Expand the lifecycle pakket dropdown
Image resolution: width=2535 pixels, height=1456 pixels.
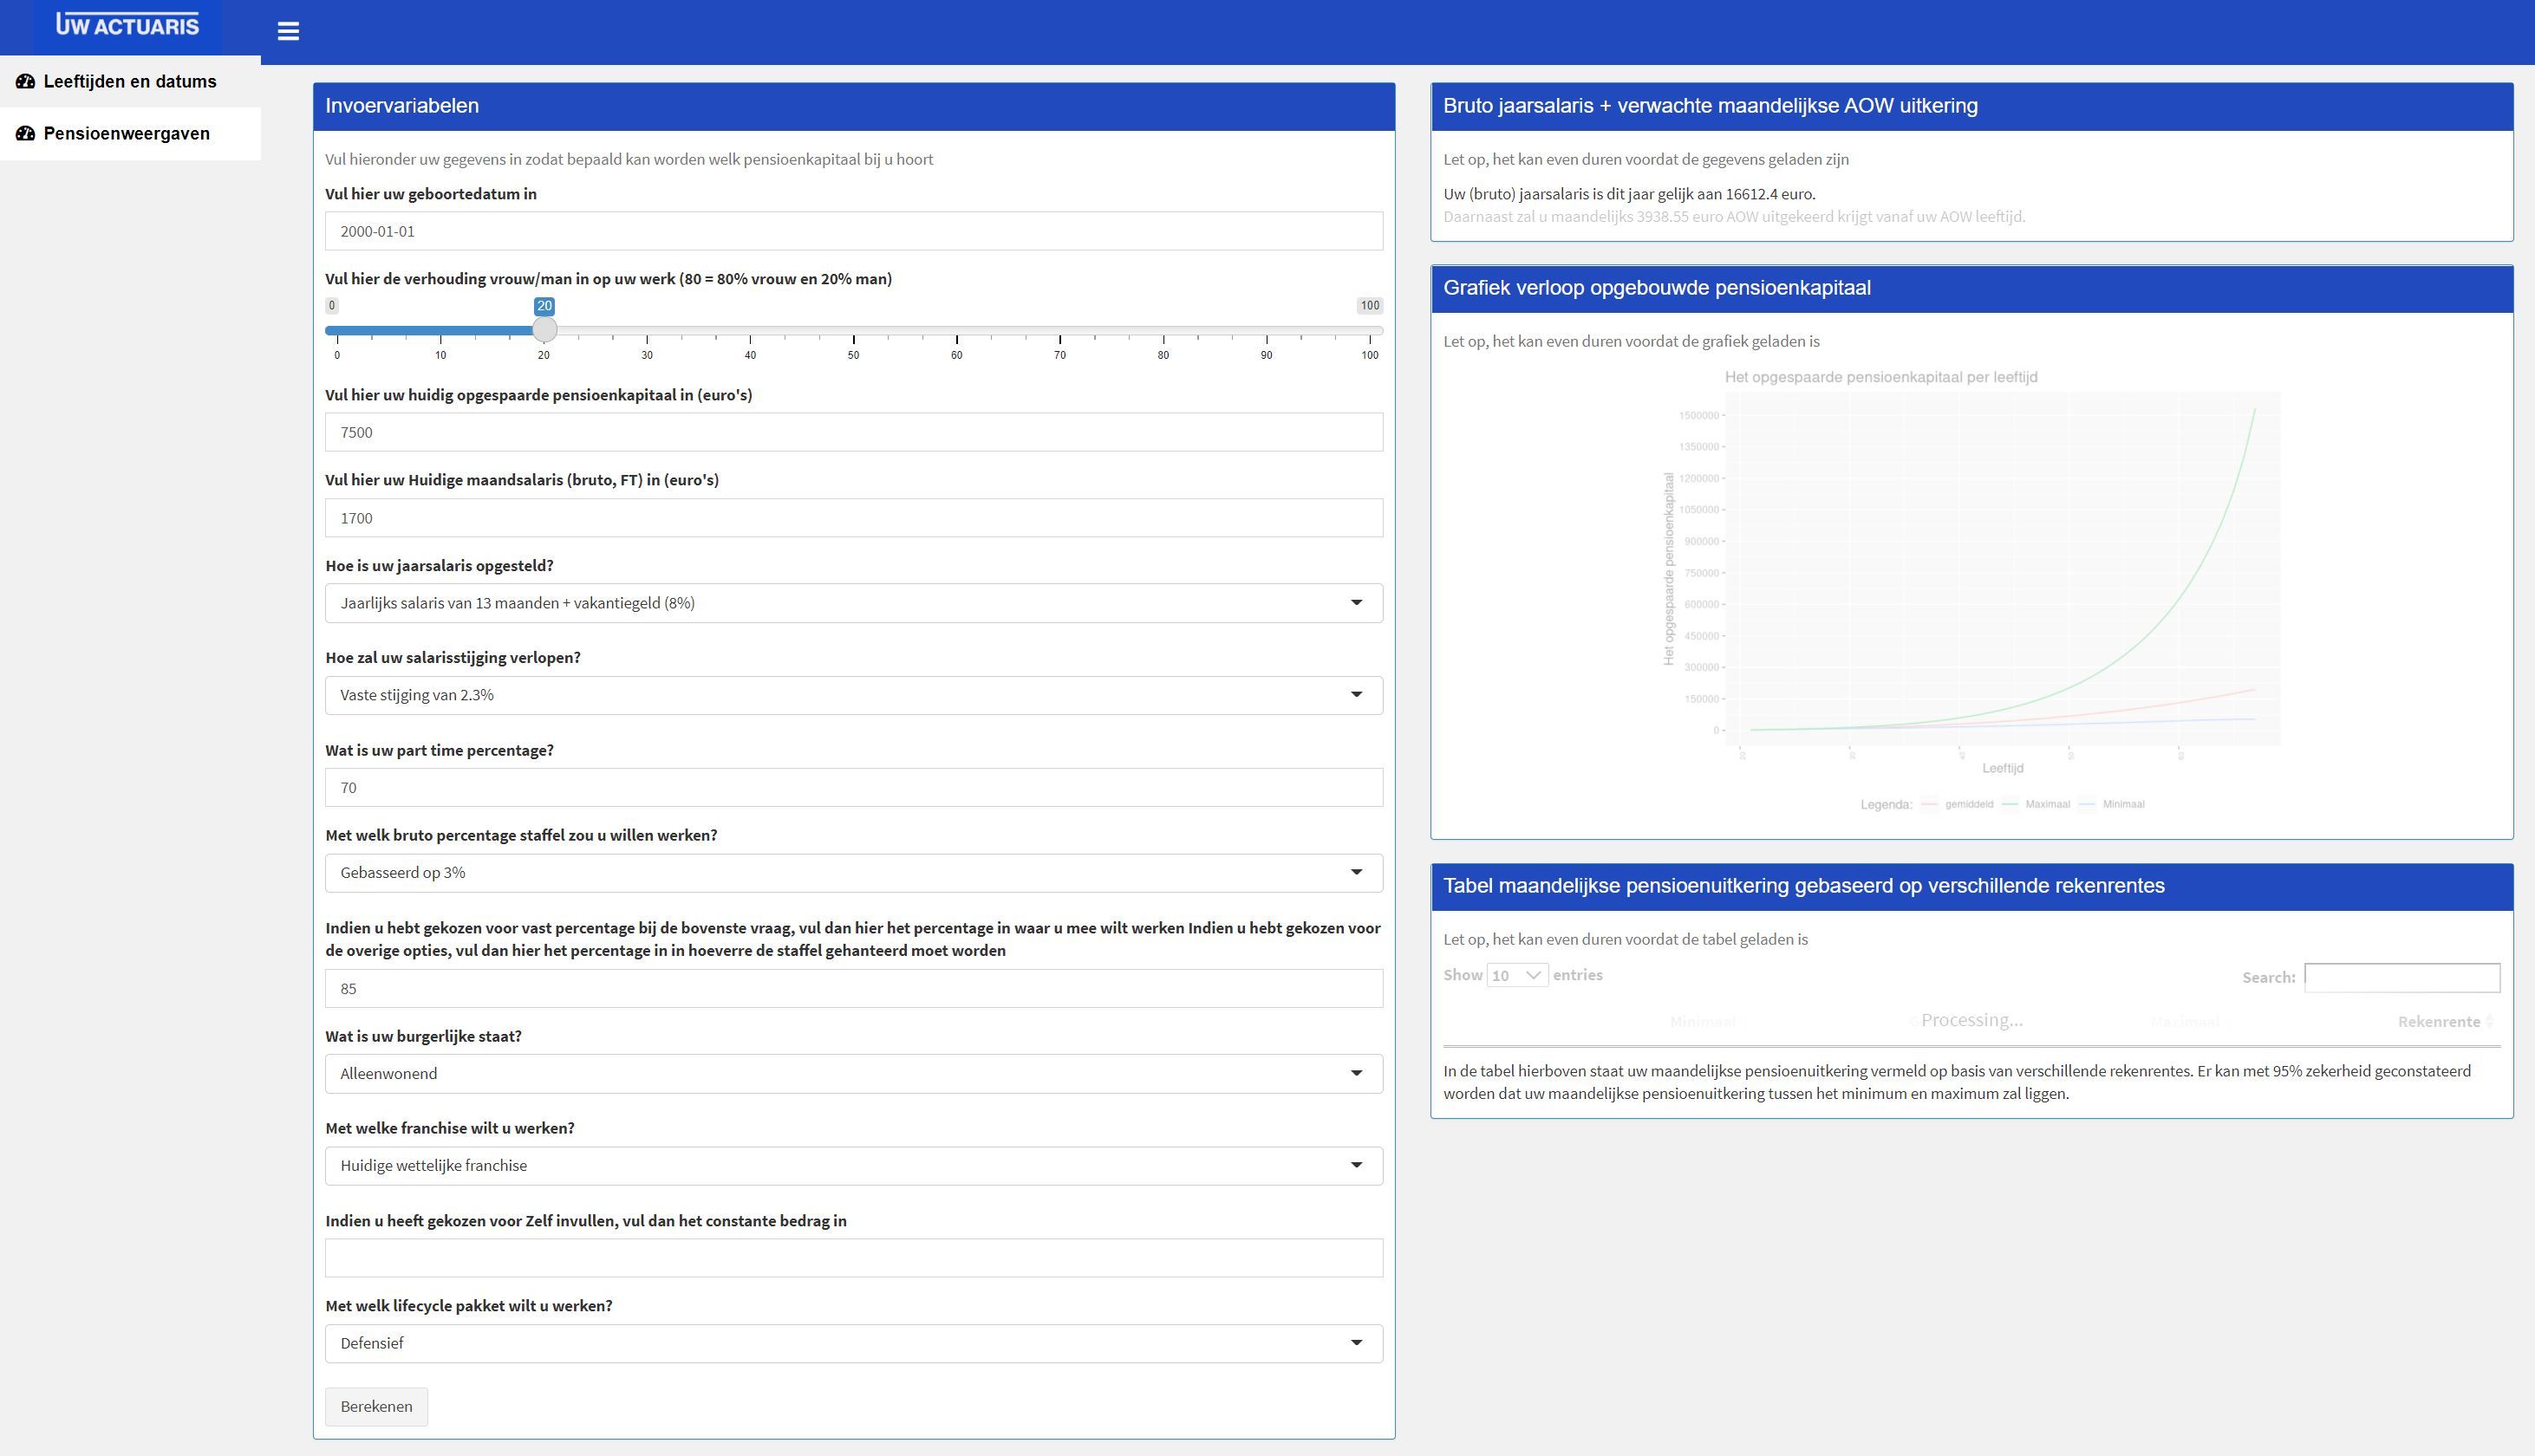(x=853, y=1343)
